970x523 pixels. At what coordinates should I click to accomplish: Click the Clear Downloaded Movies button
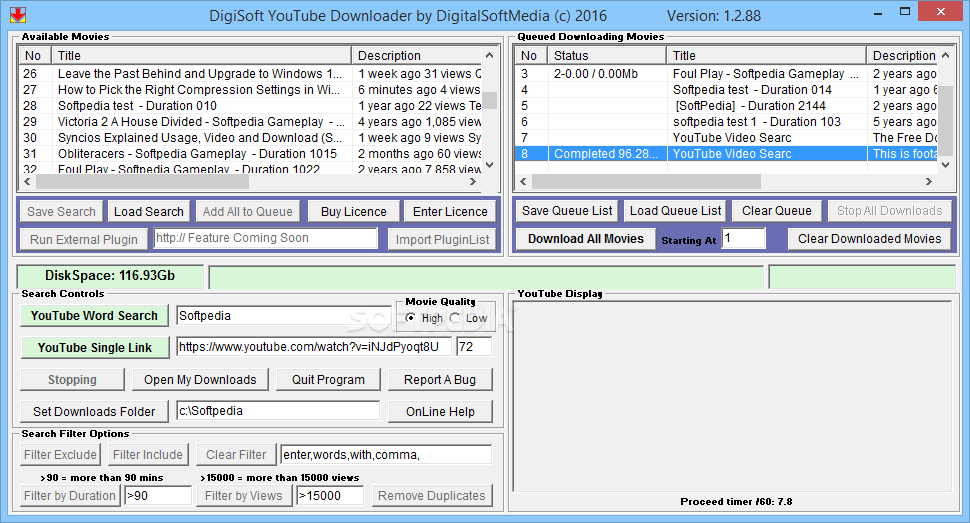(869, 239)
